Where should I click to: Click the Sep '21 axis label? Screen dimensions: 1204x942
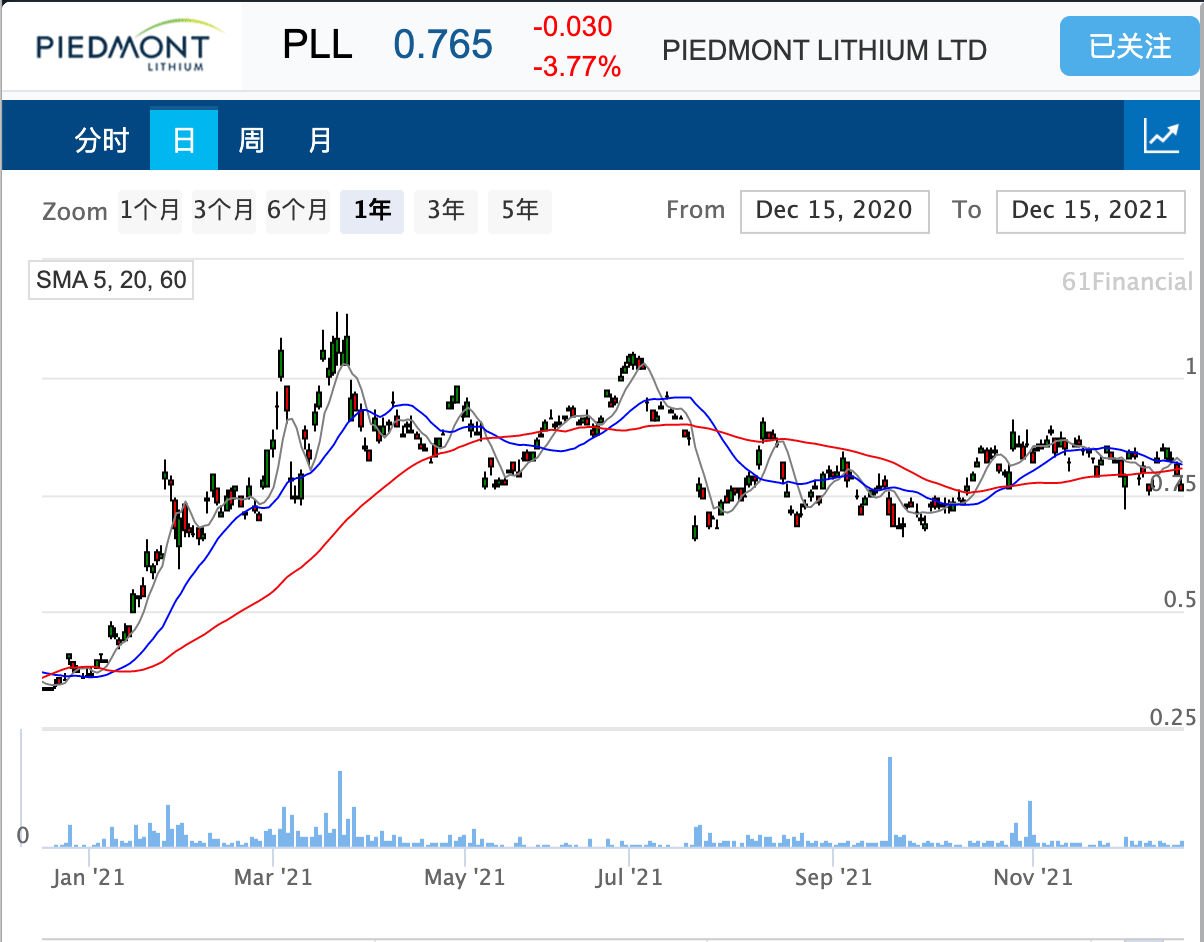click(833, 877)
